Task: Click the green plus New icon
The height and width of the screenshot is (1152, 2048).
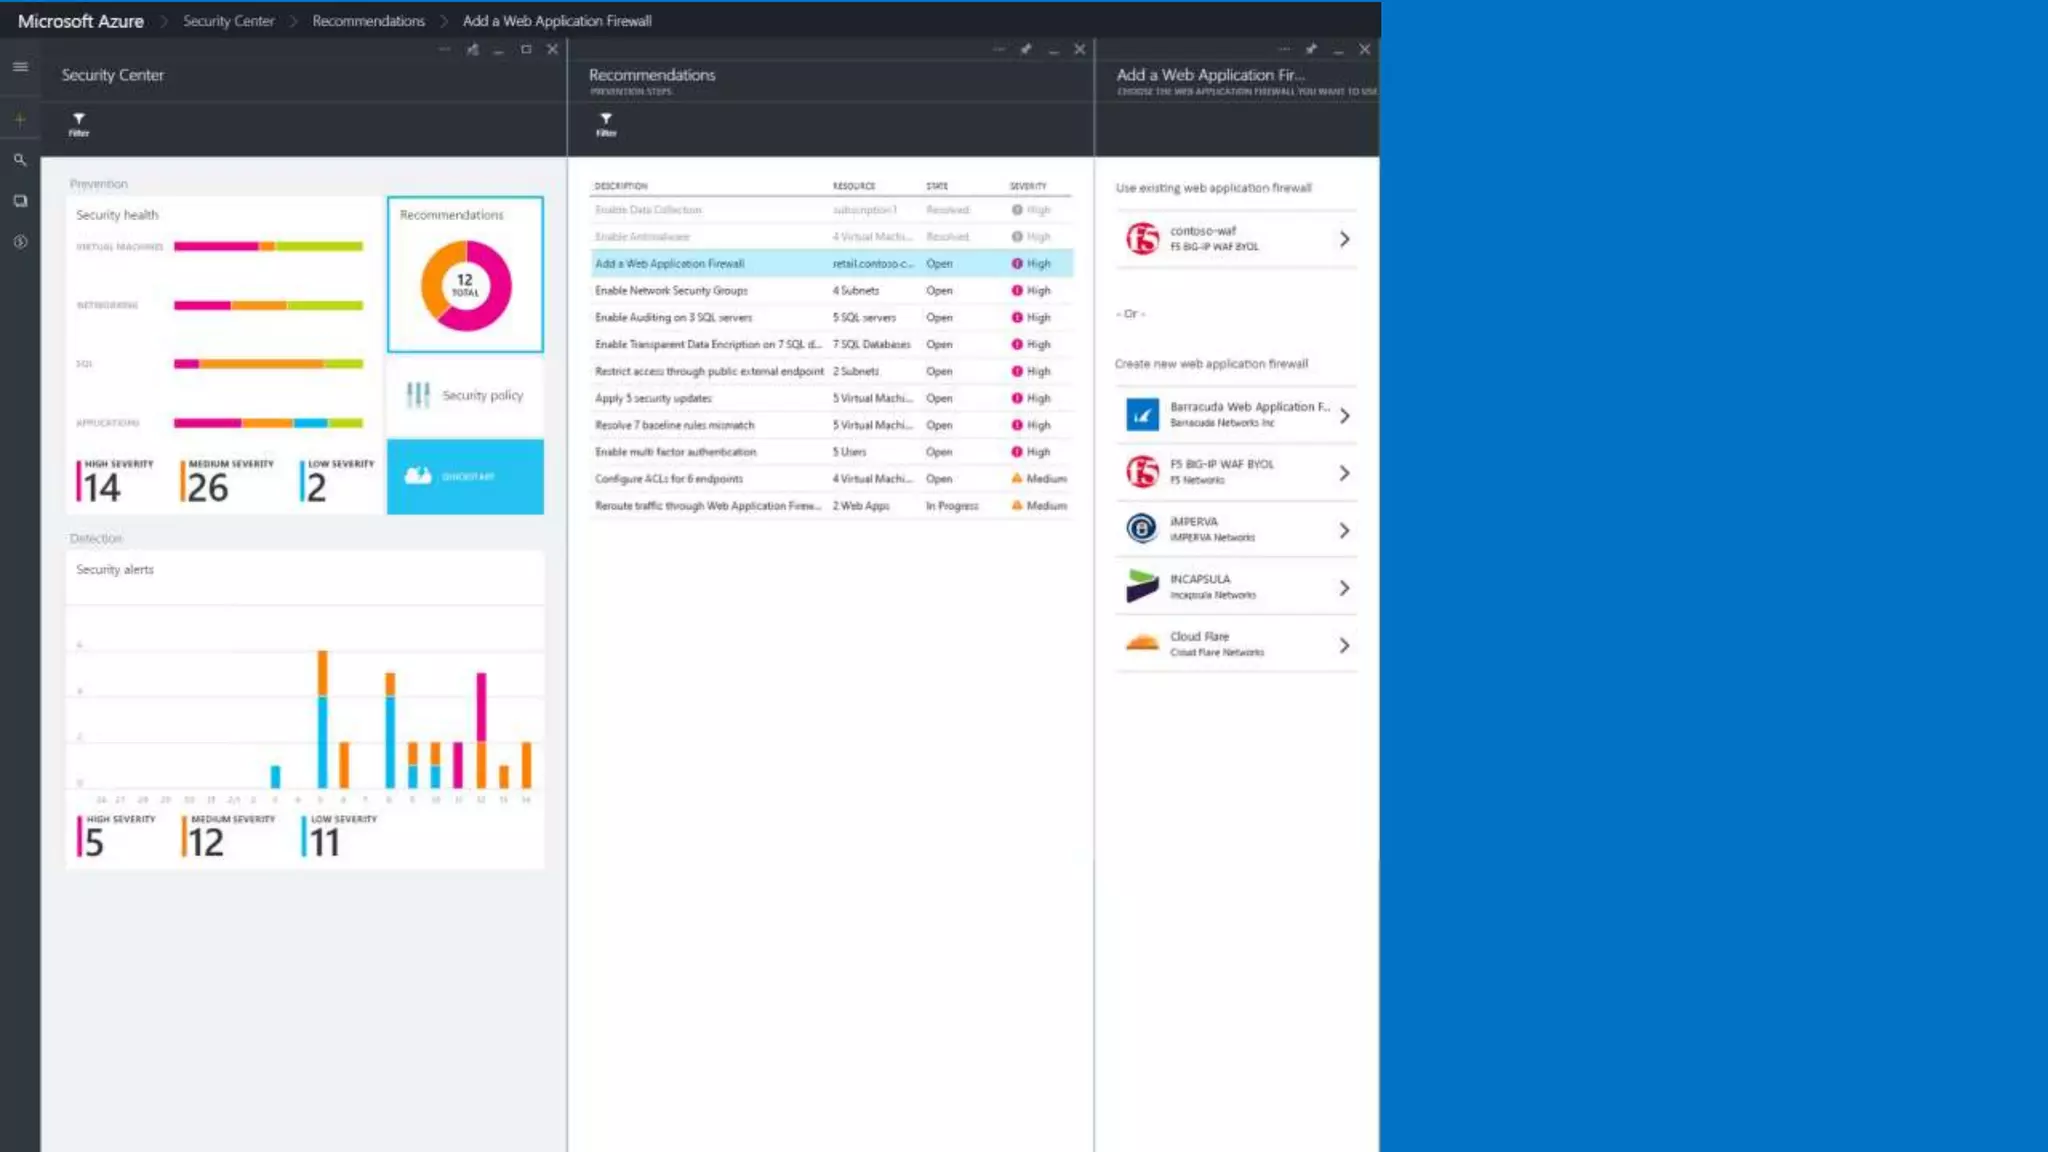Action: point(20,119)
